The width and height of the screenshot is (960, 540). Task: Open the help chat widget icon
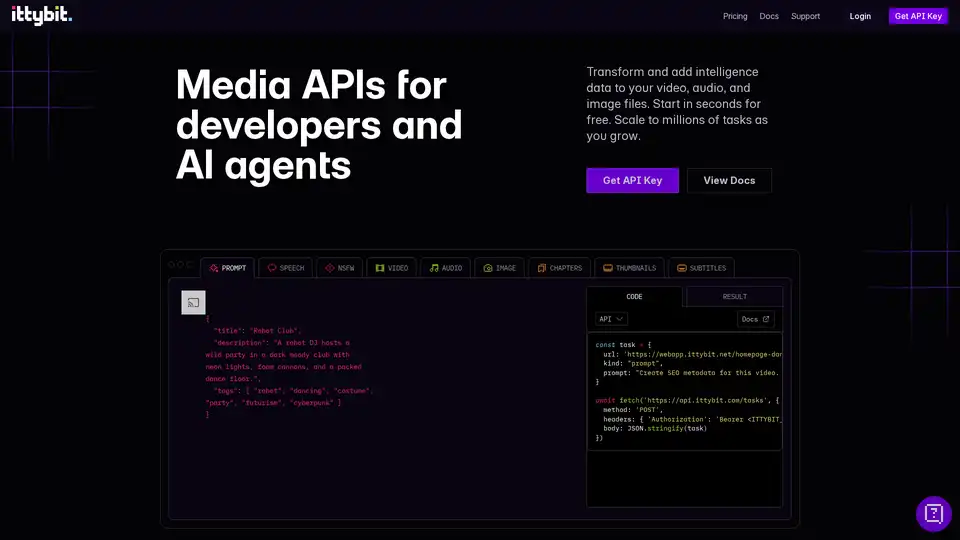tap(934, 514)
